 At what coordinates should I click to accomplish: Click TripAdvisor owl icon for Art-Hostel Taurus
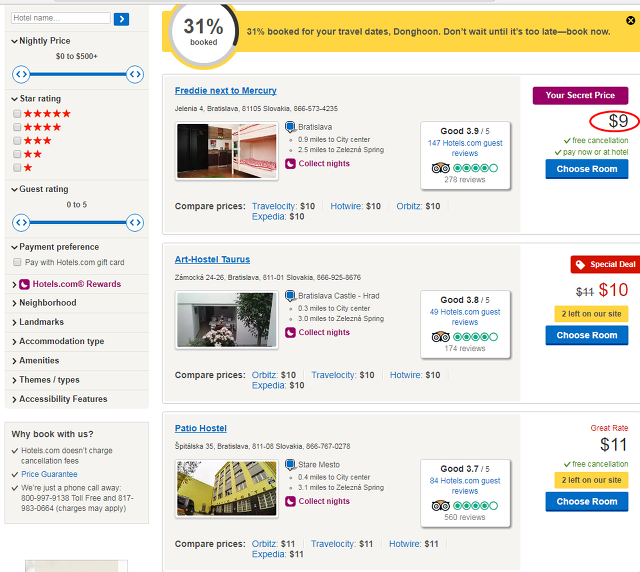click(440, 337)
